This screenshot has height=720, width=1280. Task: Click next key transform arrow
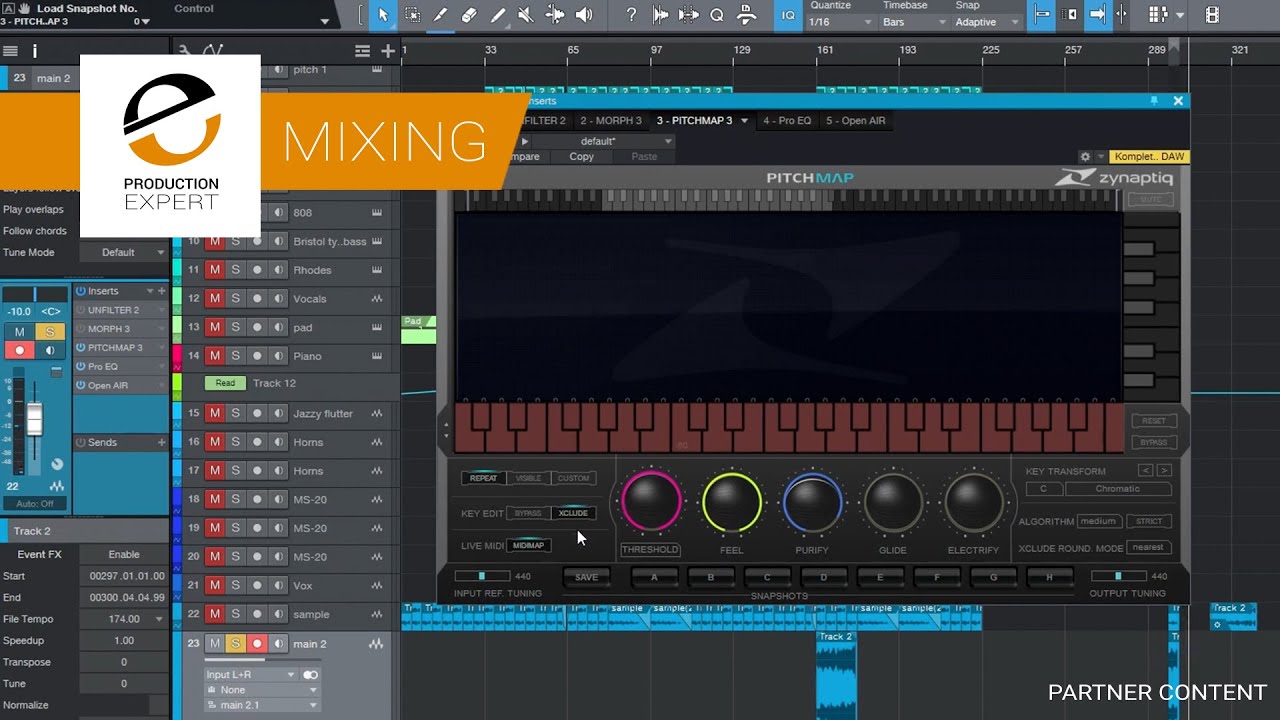[x=1164, y=470]
